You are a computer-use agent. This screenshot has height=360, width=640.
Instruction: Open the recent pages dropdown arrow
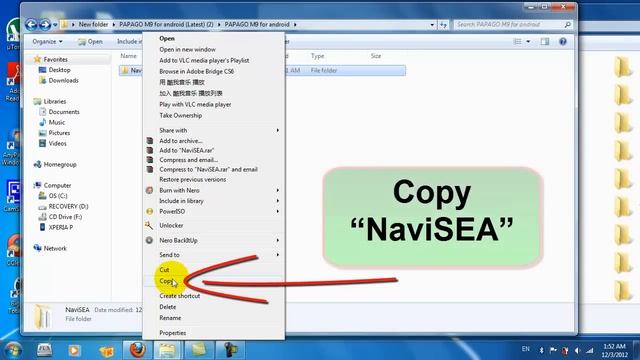click(55, 25)
